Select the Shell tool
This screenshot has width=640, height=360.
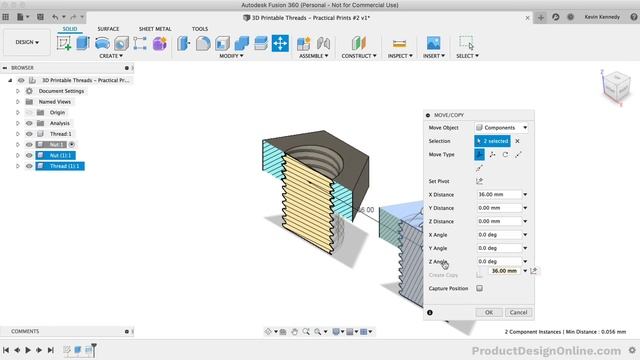(222, 43)
